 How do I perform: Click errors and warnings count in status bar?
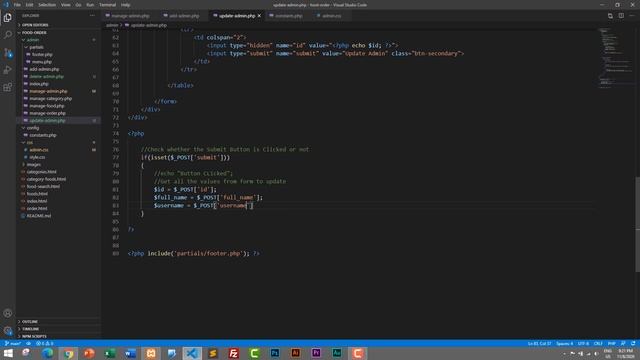tap(44, 343)
